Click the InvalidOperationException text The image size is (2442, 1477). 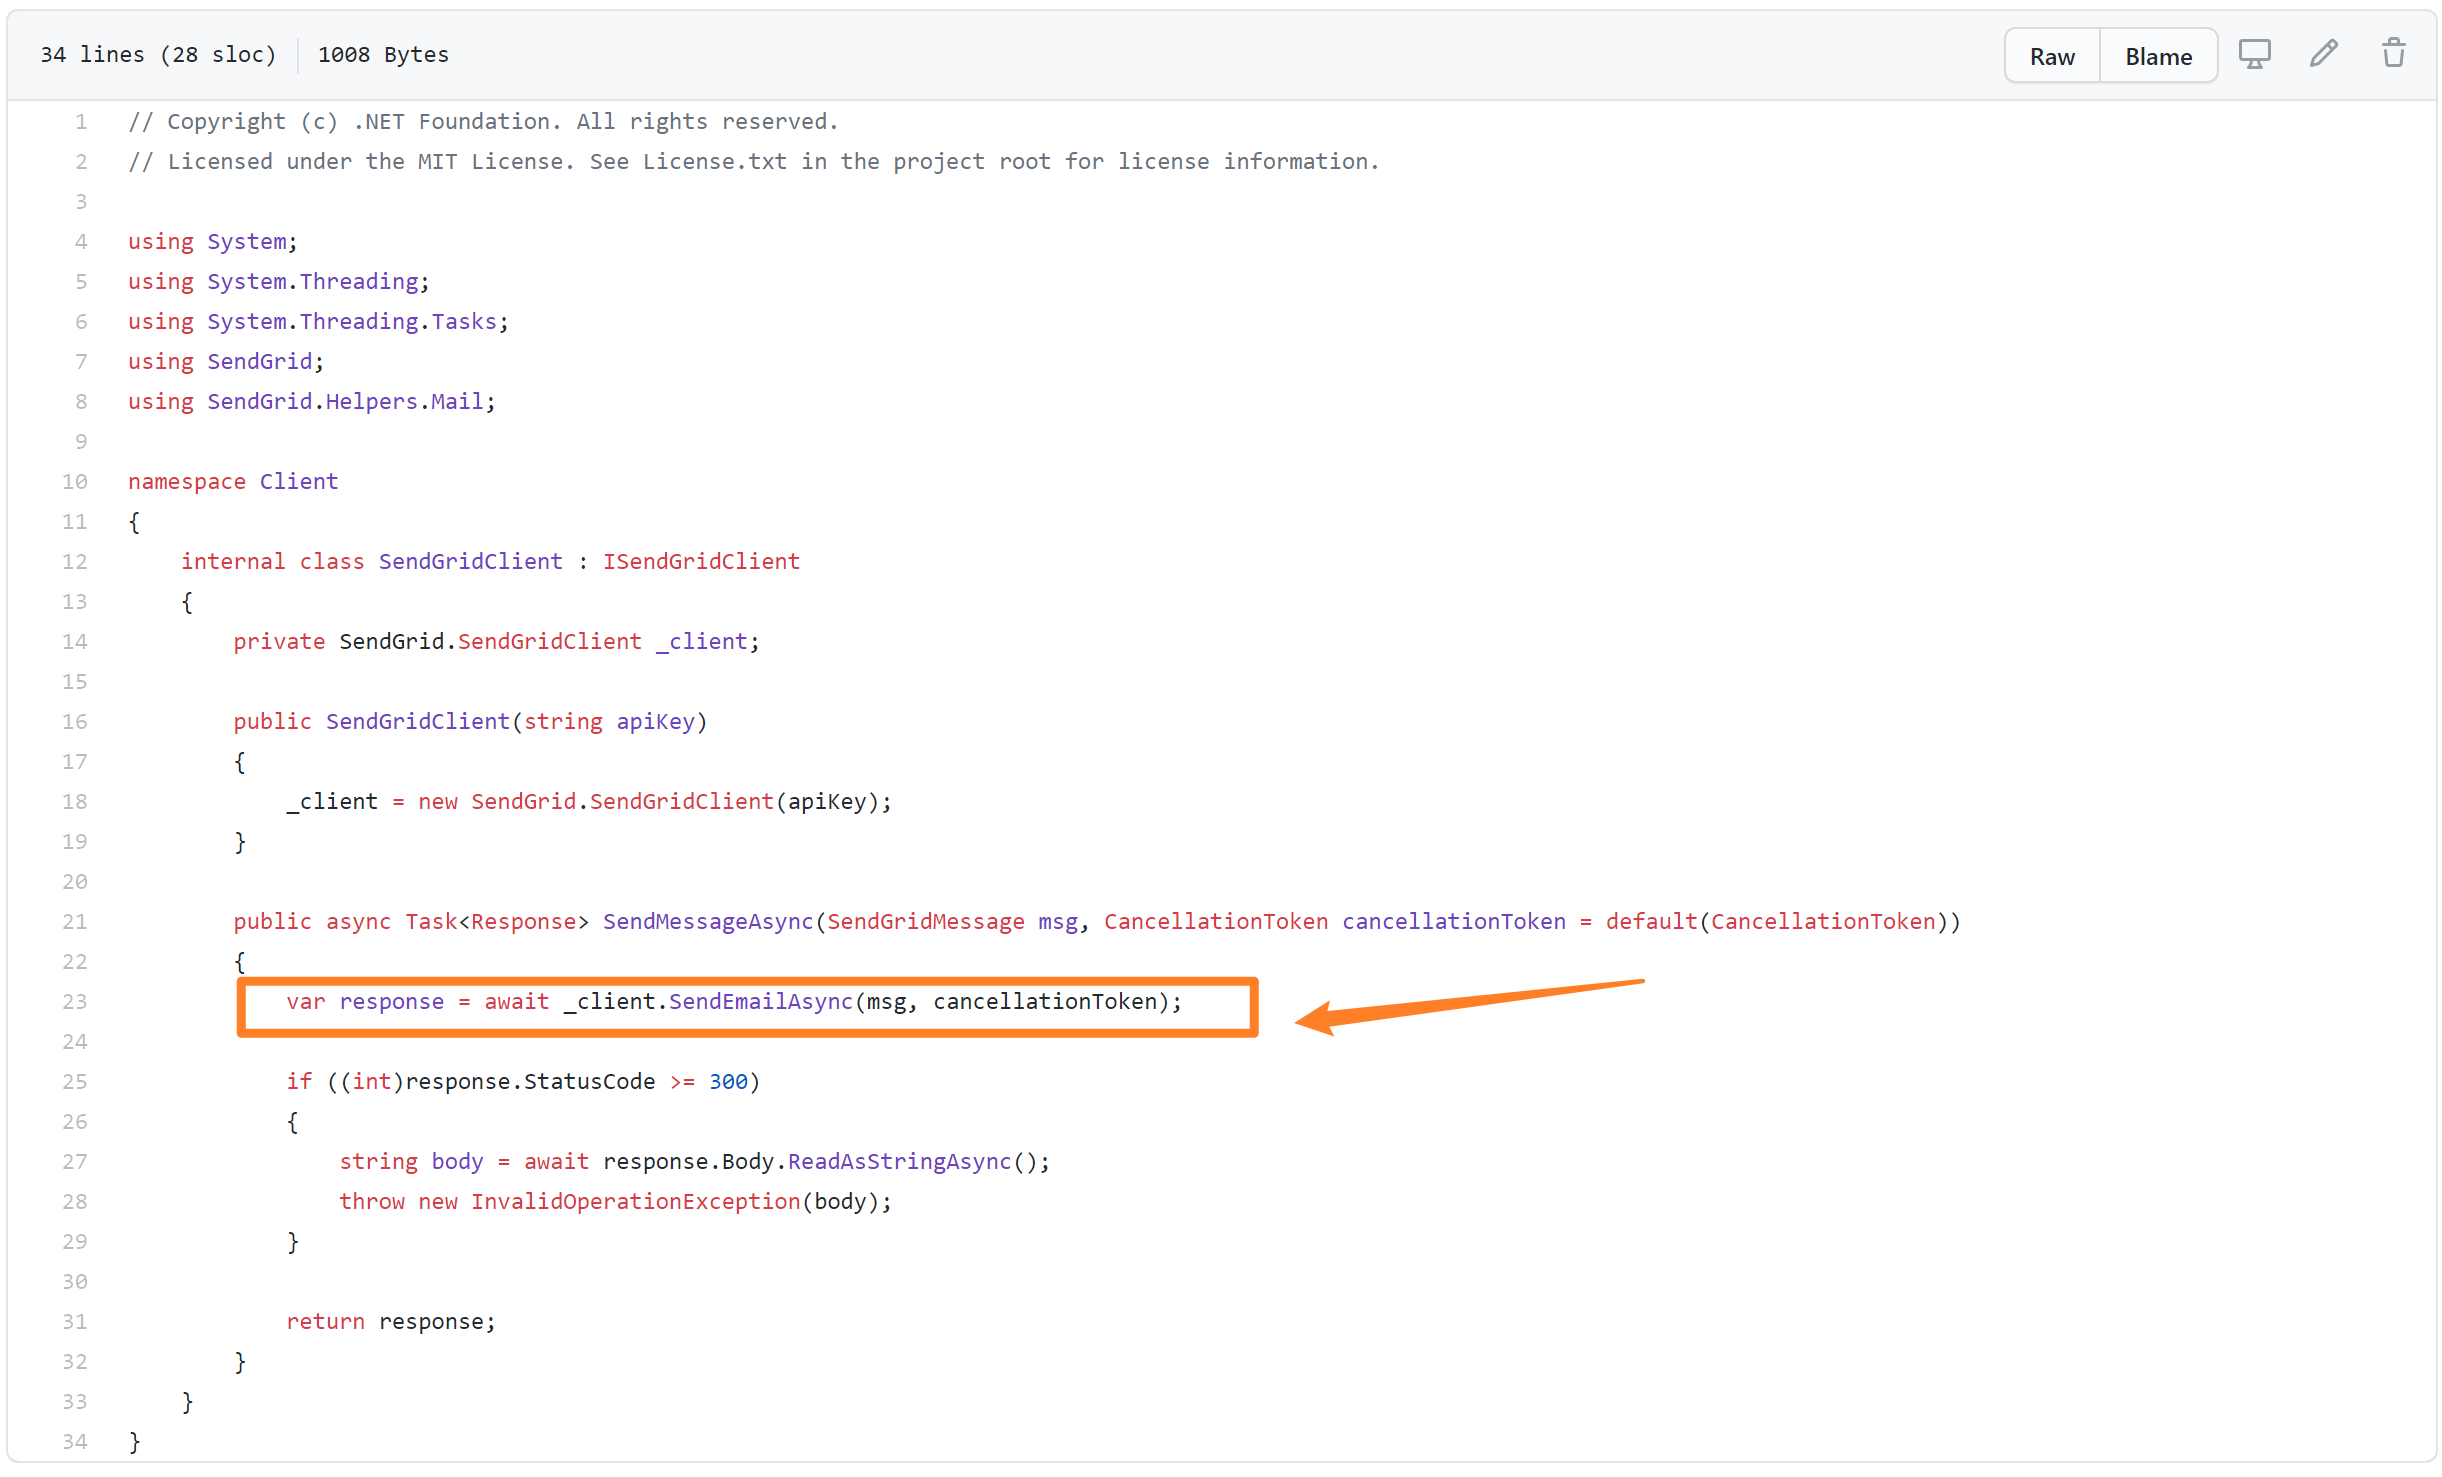635,1201
